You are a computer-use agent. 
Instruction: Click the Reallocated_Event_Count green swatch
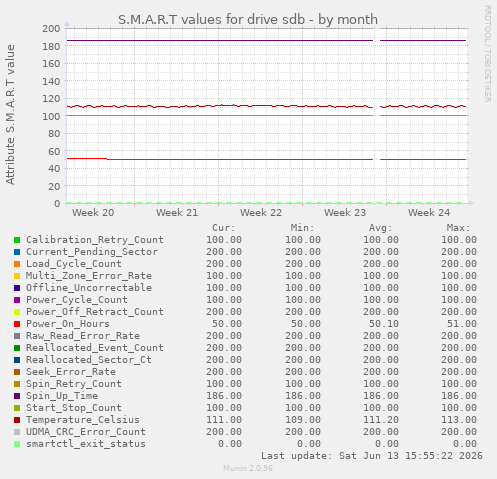pyautogui.click(x=17, y=348)
